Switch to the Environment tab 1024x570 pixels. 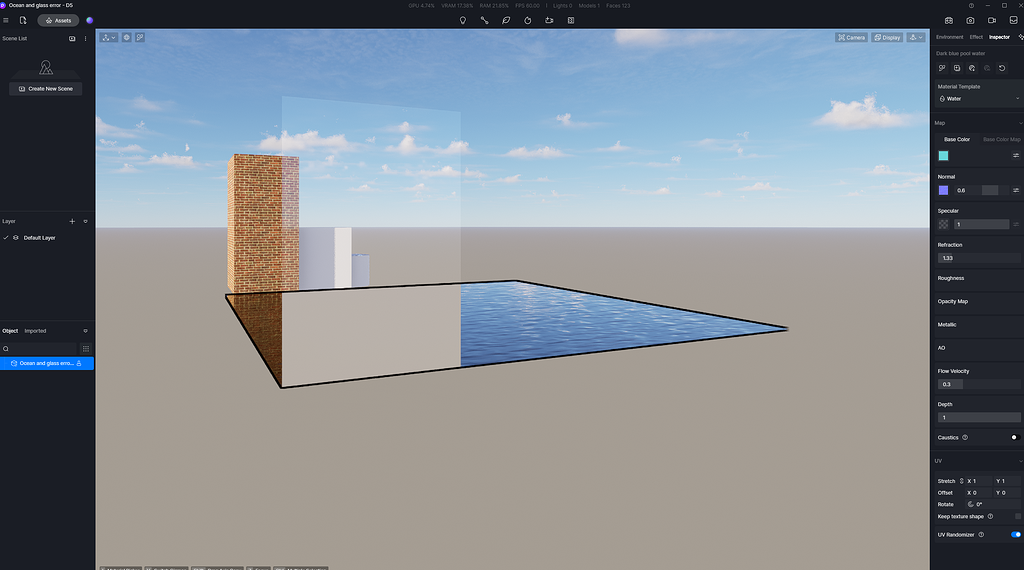pyautogui.click(x=950, y=37)
